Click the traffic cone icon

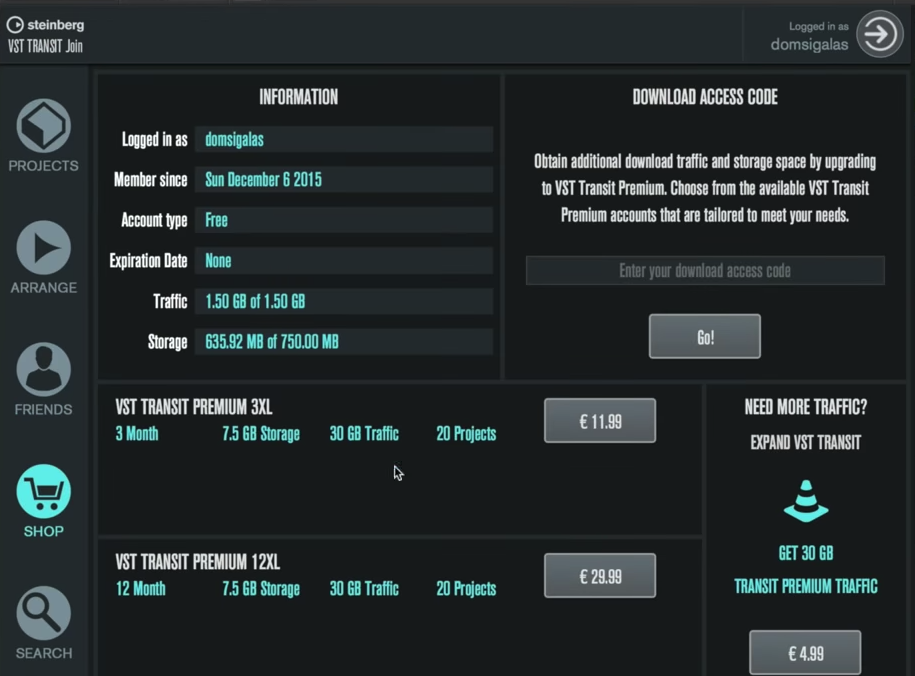[806, 501]
